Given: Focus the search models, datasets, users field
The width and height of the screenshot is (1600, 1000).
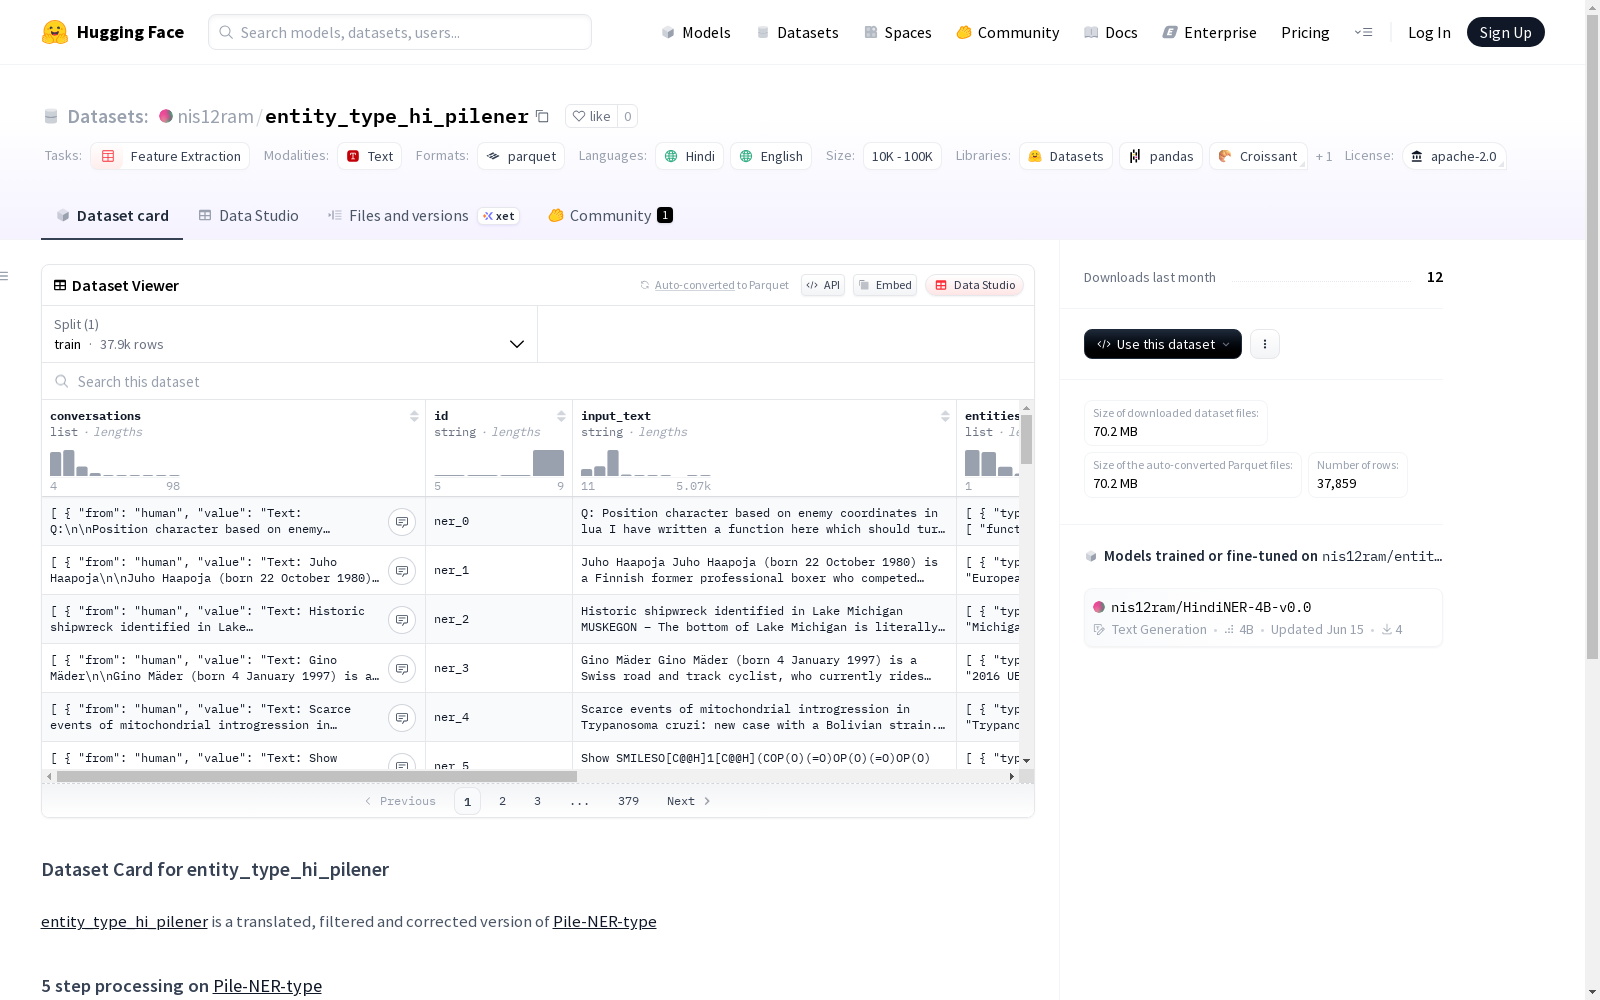Looking at the screenshot, I should (x=400, y=32).
